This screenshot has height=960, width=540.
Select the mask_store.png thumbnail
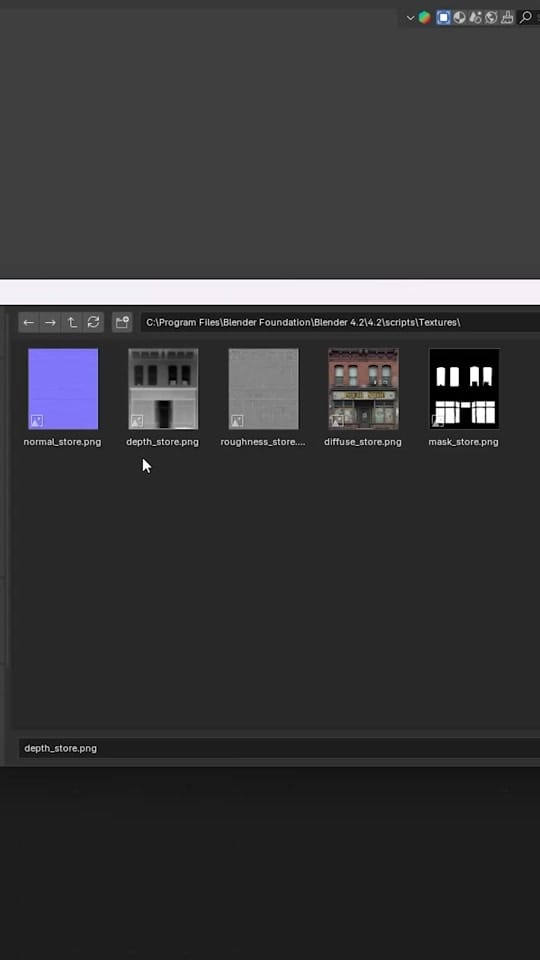[464, 389]
